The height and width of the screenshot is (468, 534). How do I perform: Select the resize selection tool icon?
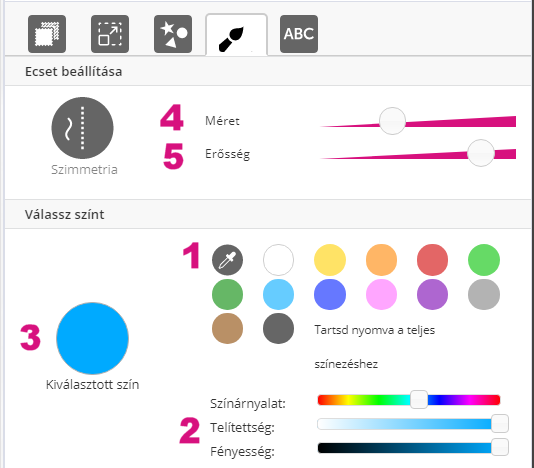[110, 34]
